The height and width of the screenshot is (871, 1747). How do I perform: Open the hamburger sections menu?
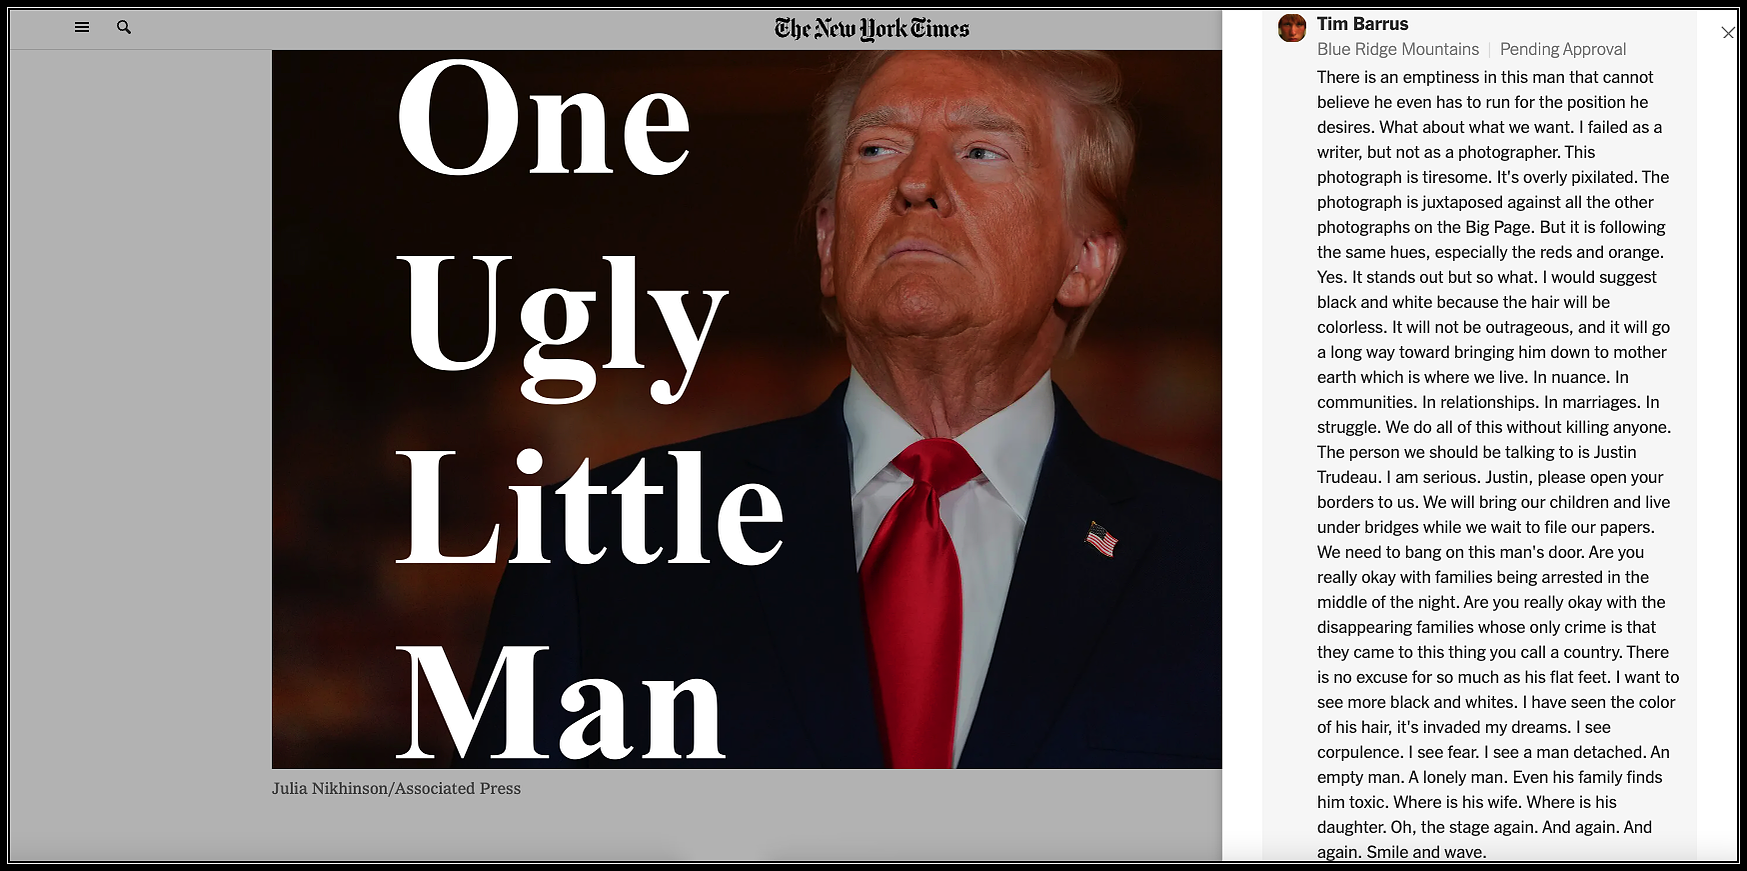(x=82, y=27)
